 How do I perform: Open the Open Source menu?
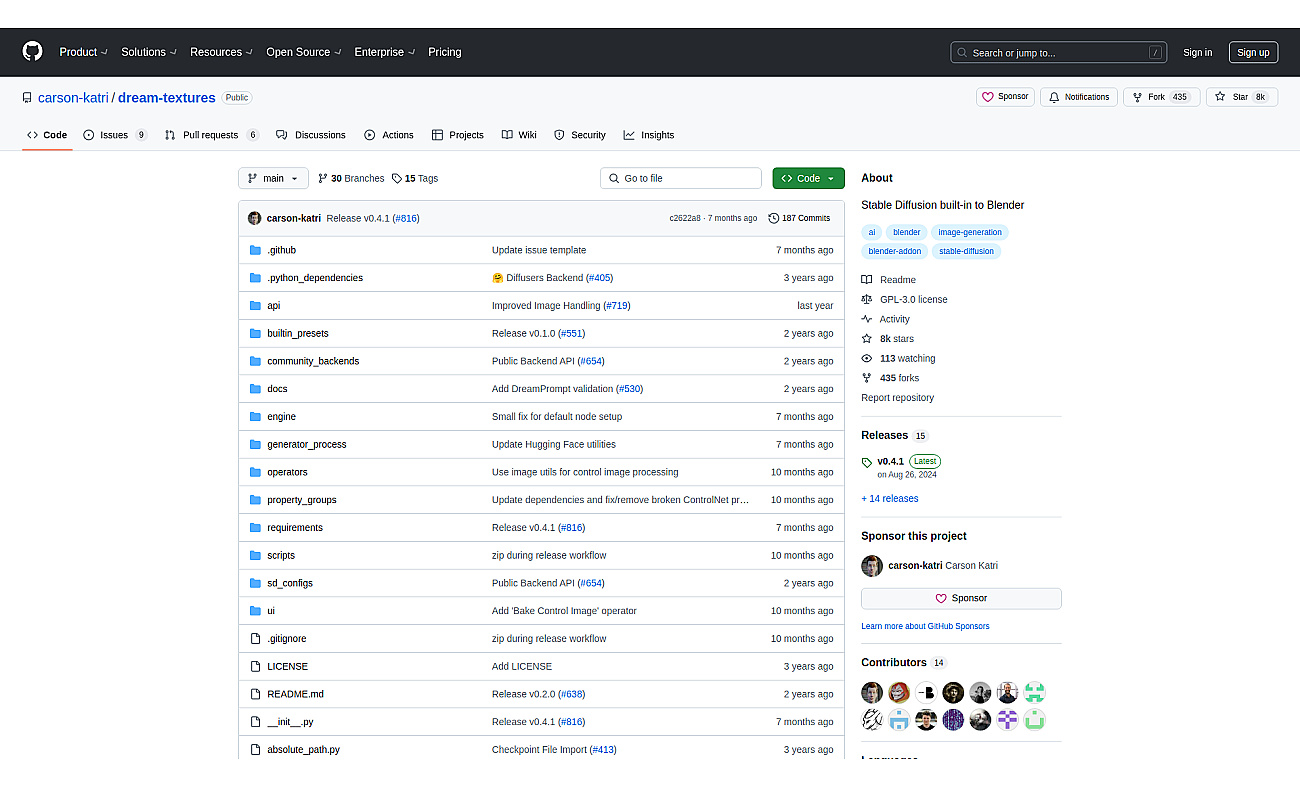pos(304,52)
